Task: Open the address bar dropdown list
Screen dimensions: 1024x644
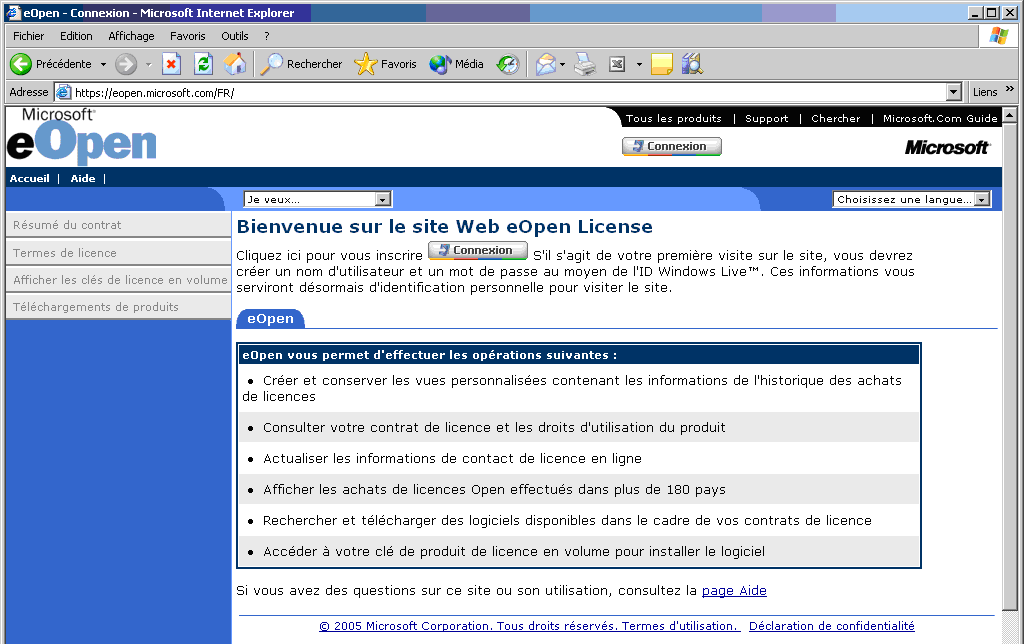Action: click(x=954, y=92)
